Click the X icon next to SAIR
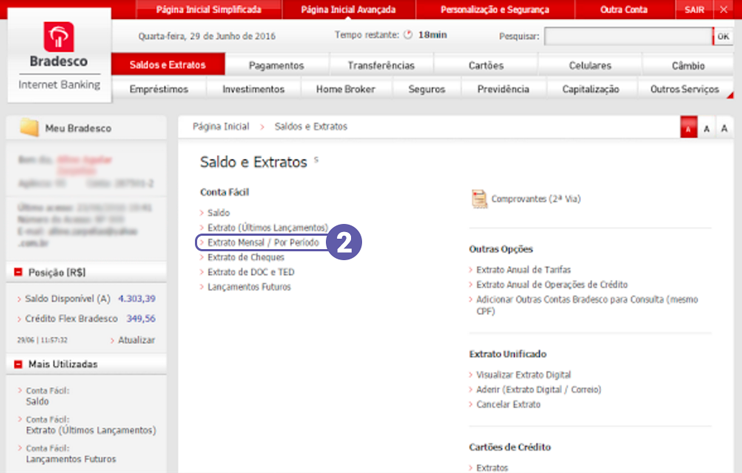 [x=724, y=9]
